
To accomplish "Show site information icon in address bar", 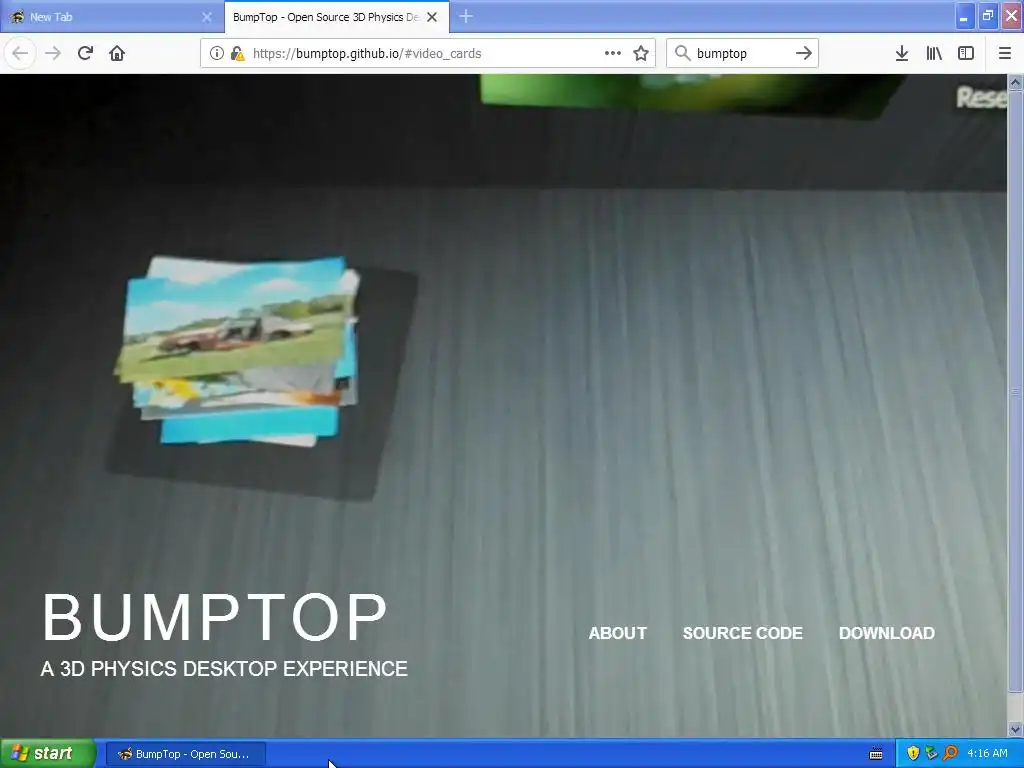I will pyautogui.click(x=216, y=54).
